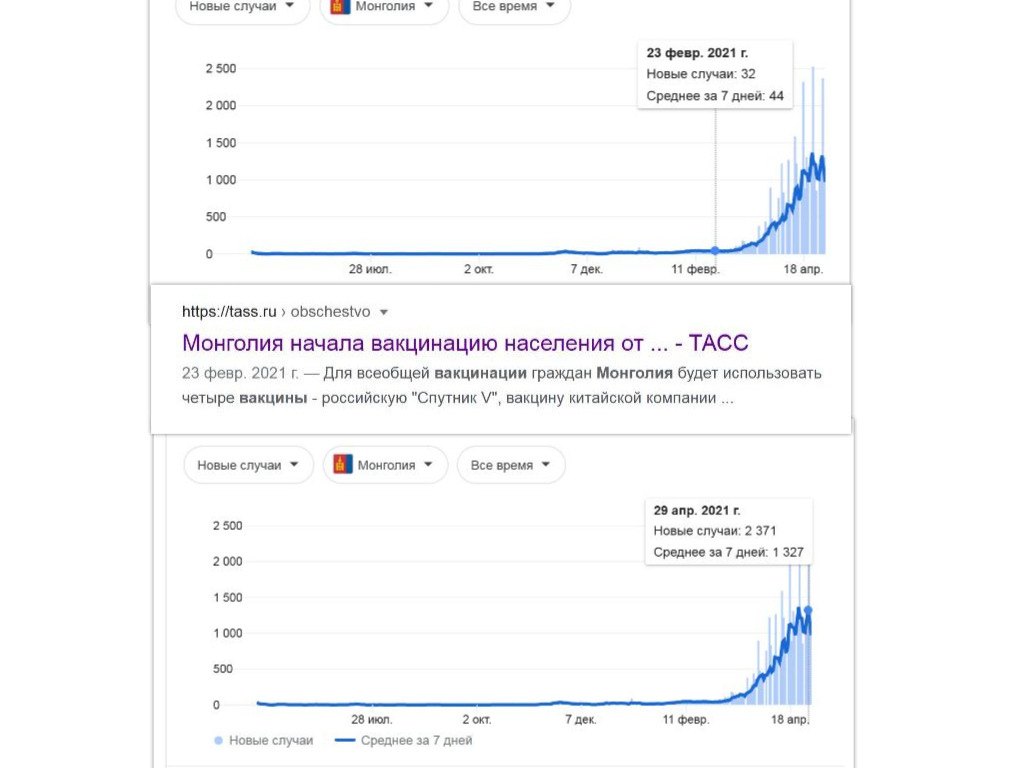Expand the bottom Все время range selector

coord(511,465)
